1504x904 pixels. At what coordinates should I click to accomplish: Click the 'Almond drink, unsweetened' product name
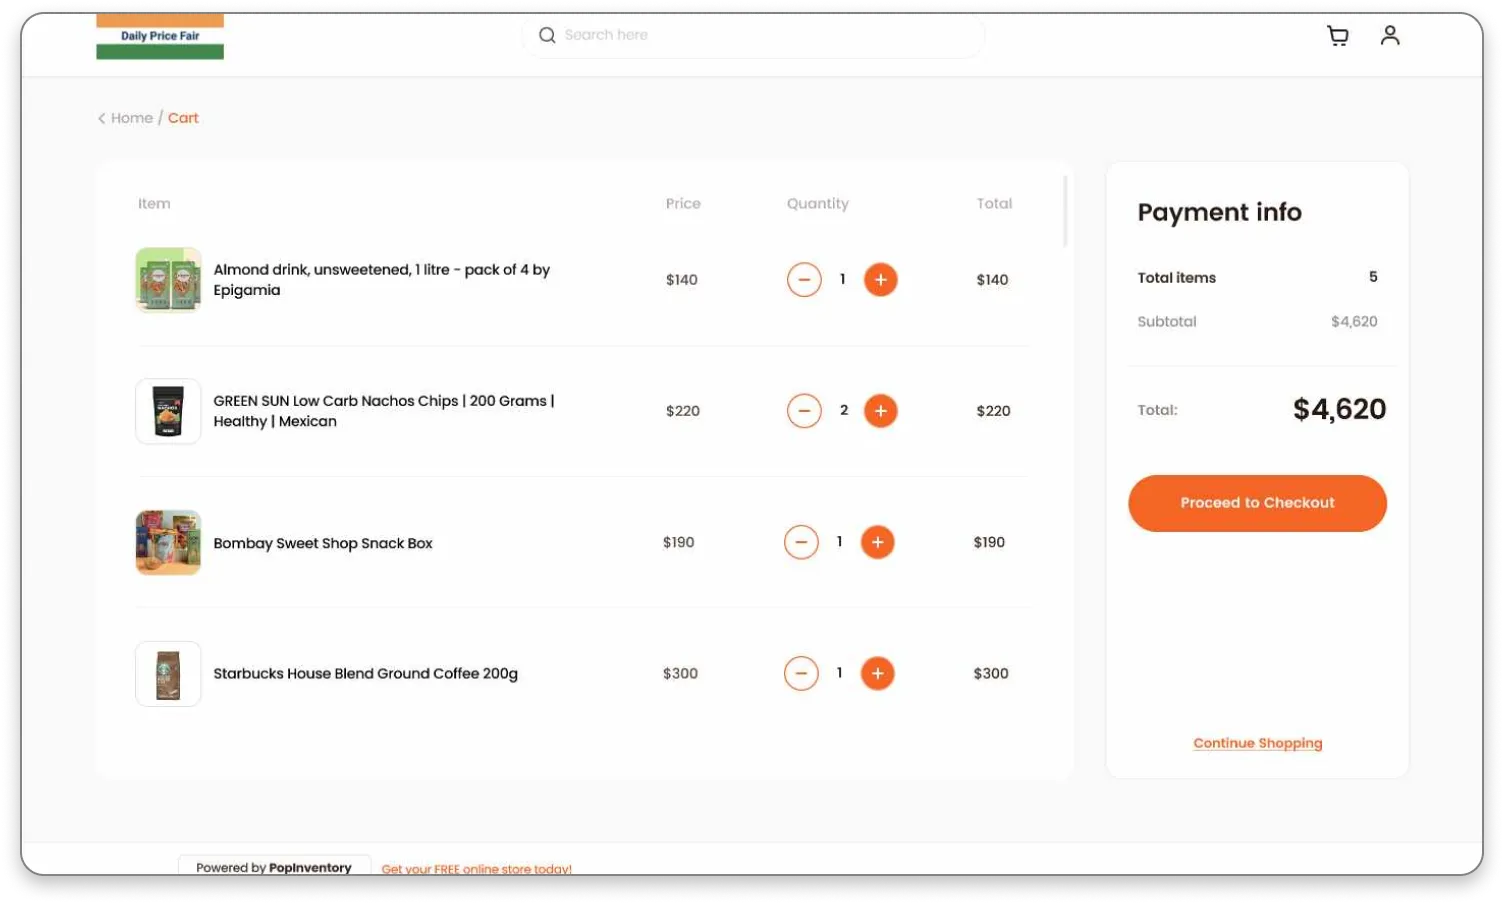[x=382, y=280]
